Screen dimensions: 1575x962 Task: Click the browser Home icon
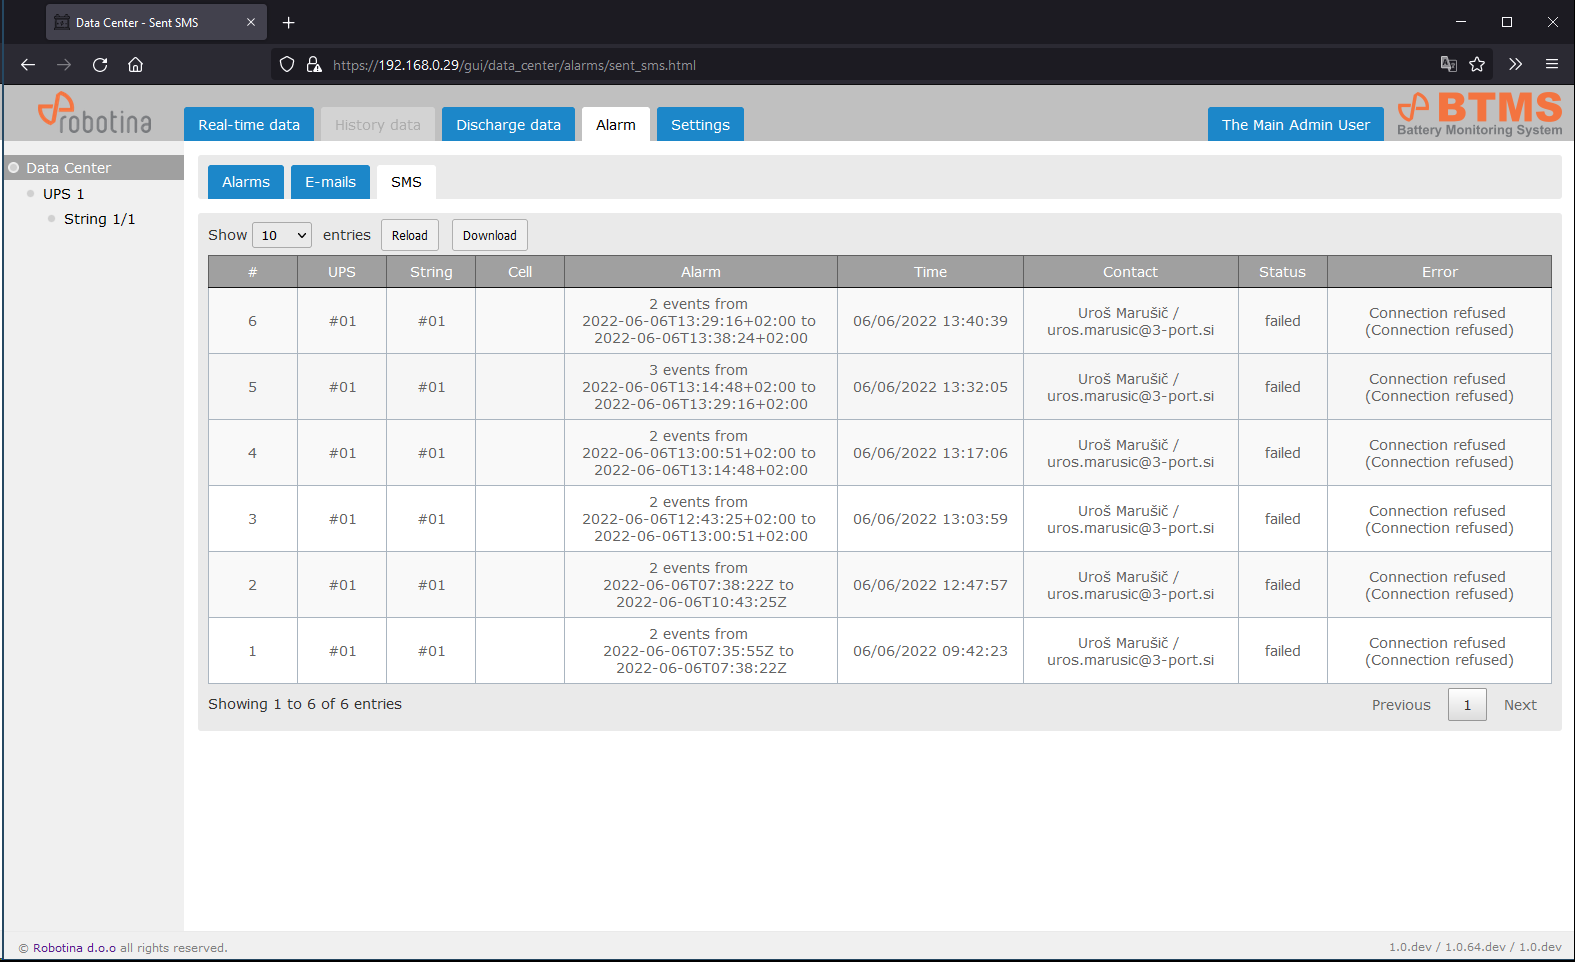(x=136, y=65)
